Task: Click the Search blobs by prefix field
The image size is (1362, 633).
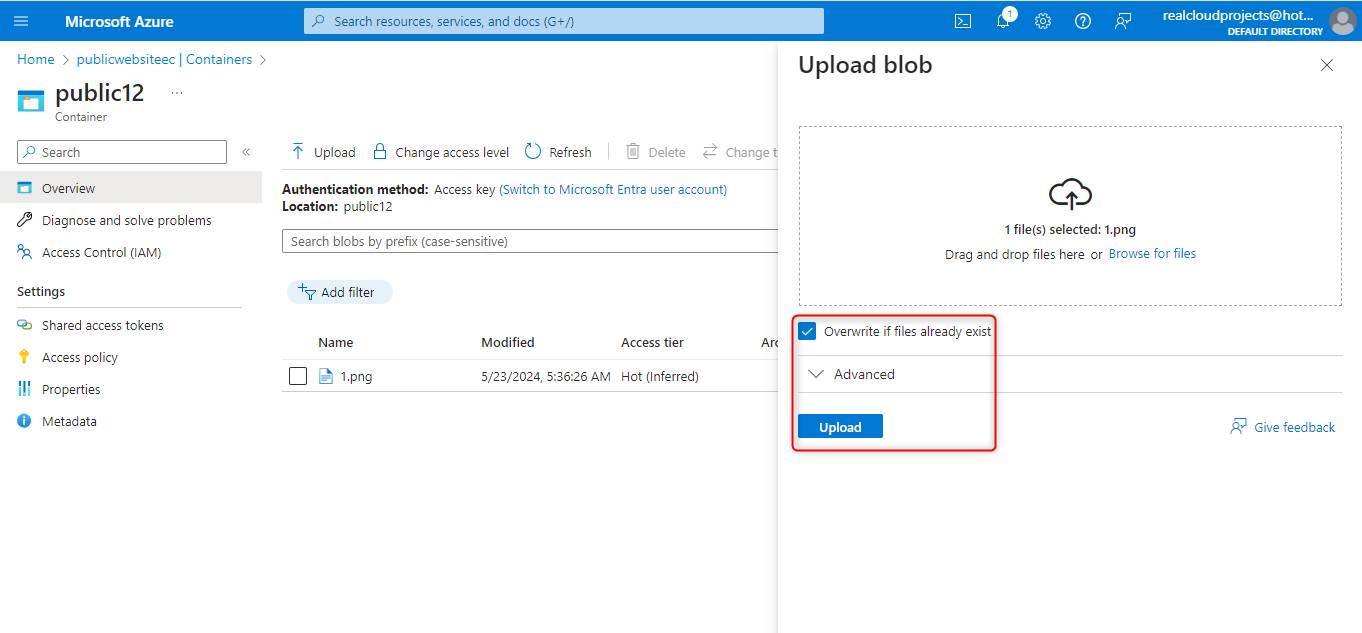Action: 530,241
